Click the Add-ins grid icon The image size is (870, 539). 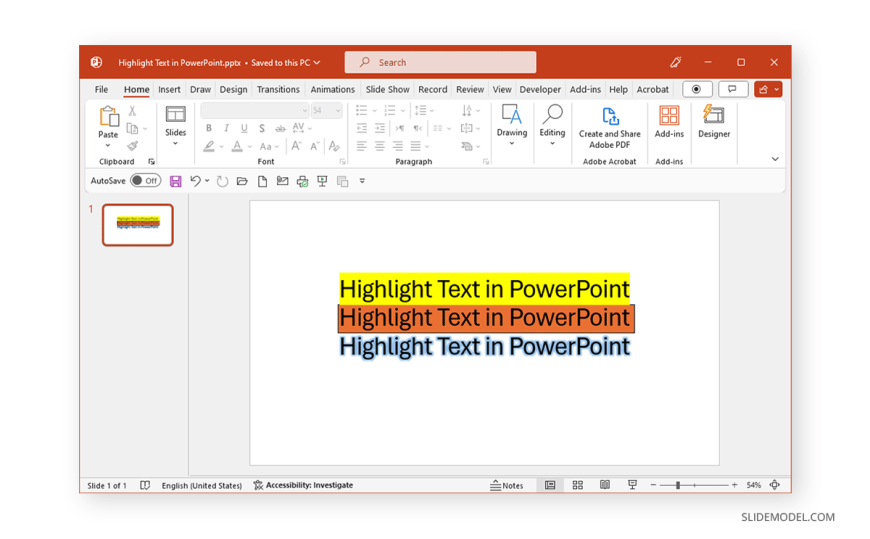click(669, 115)
